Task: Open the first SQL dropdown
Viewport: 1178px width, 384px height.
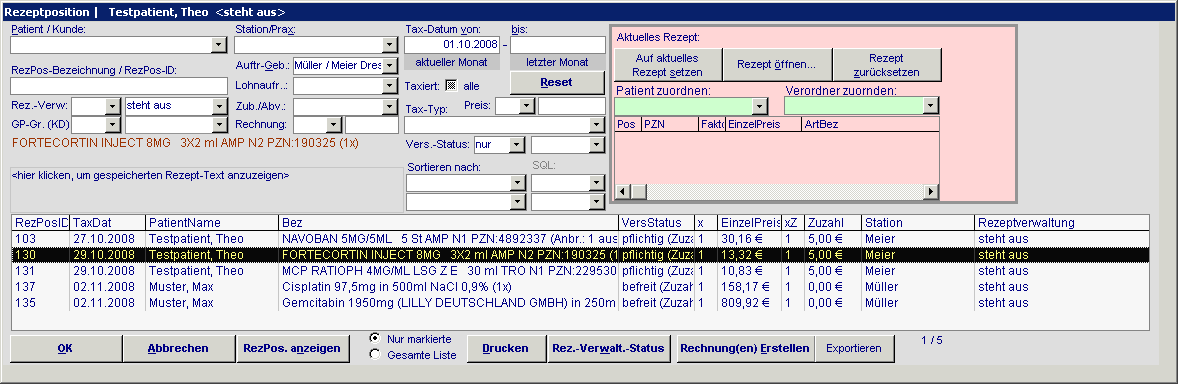Action: point(597,183)
